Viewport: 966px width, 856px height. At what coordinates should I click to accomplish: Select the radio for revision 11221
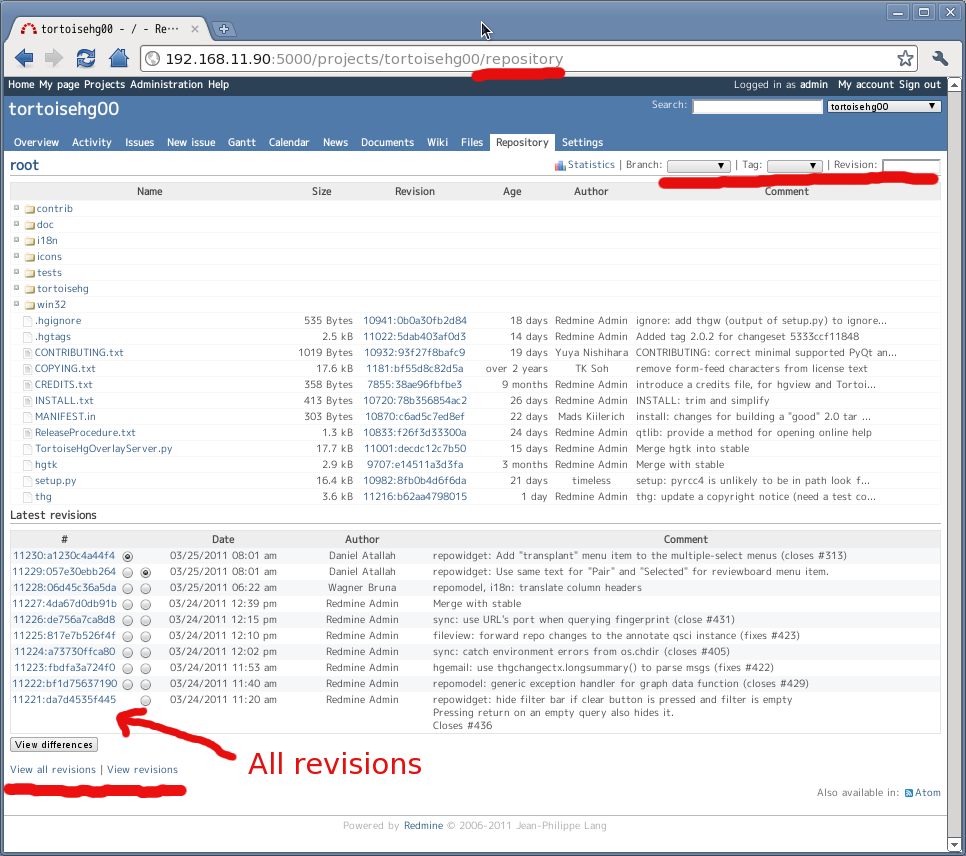(145, 701)
